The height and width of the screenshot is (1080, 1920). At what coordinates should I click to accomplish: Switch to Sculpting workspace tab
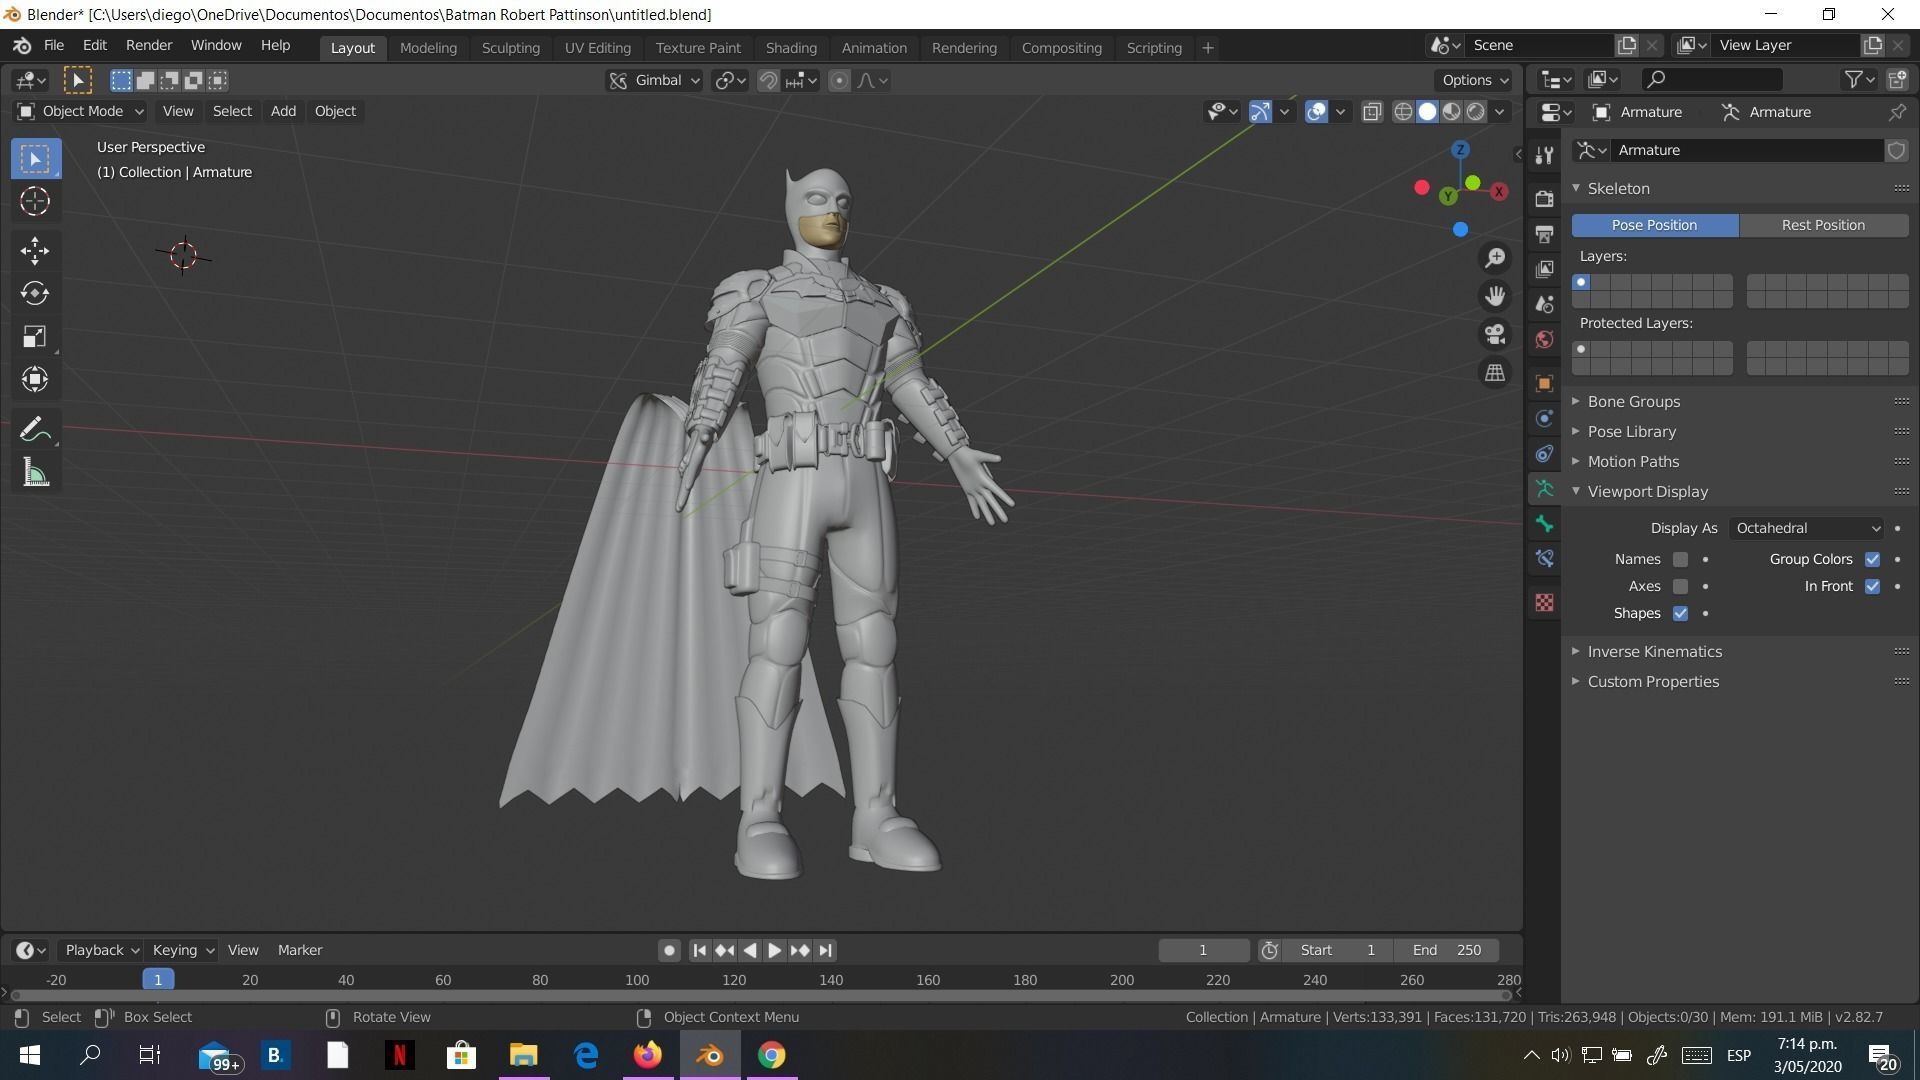click(510, 47)
